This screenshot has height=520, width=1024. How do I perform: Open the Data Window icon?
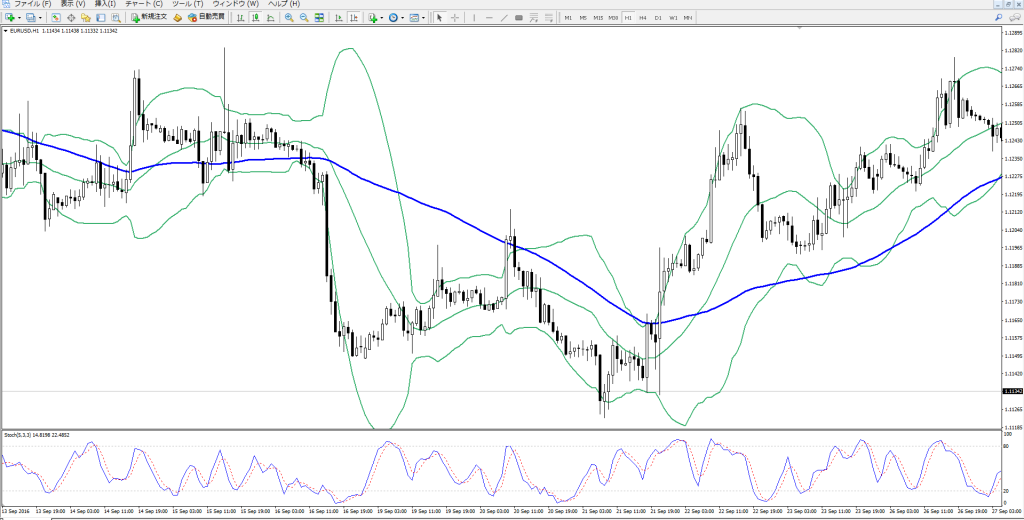pyautogui.click(x=71, y=18)
